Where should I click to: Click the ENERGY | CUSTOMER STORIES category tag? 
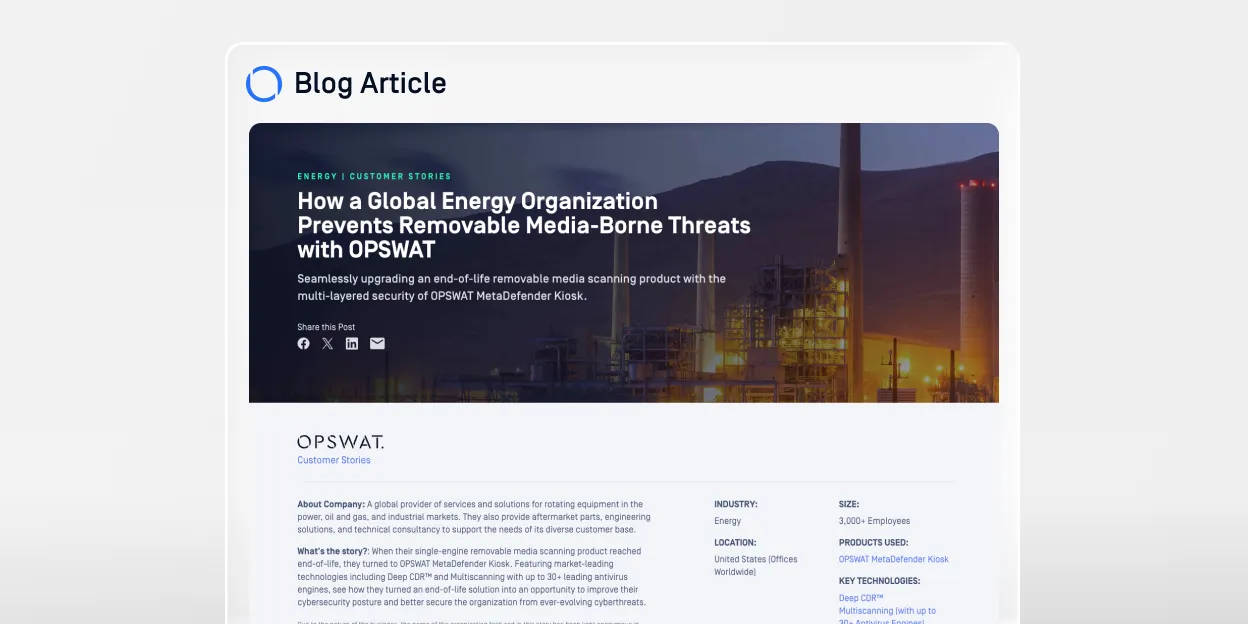coord(374,177)
